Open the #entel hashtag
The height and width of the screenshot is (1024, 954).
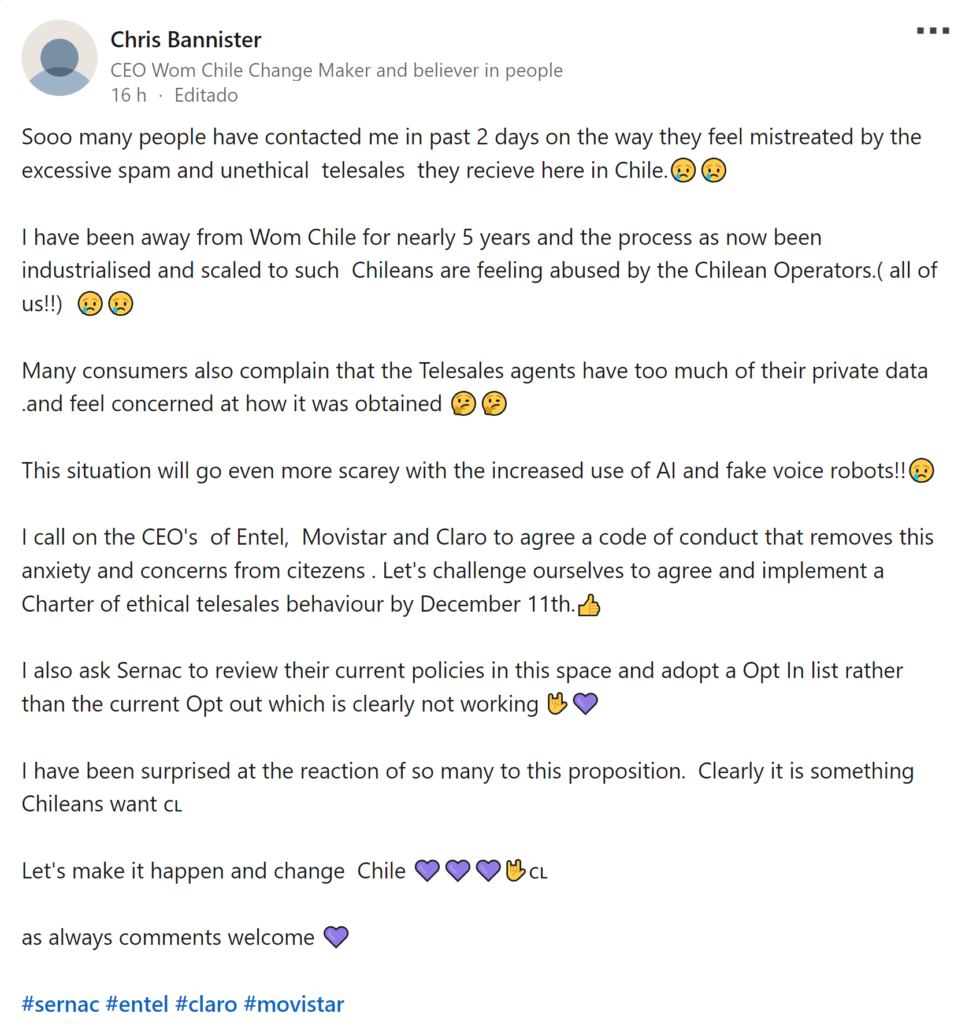(137, 1004)
